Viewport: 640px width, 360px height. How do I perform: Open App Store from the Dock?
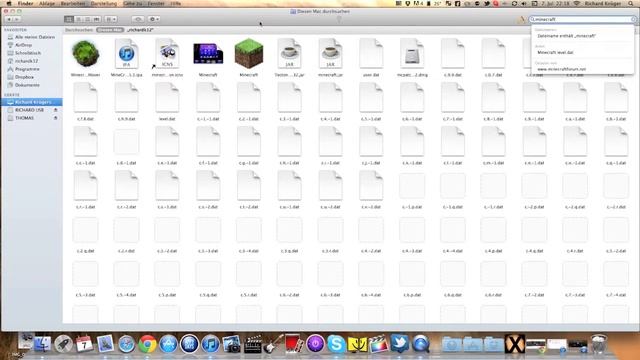169,344
